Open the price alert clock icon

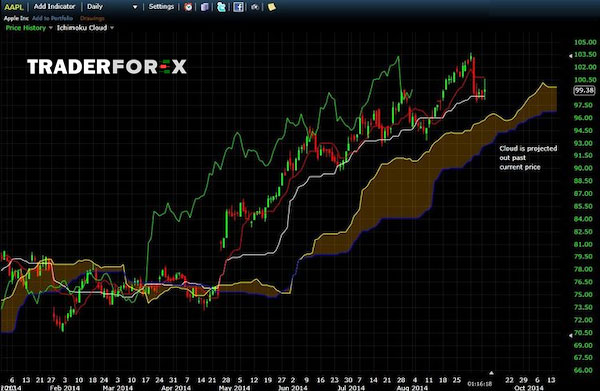coord(188,7)
